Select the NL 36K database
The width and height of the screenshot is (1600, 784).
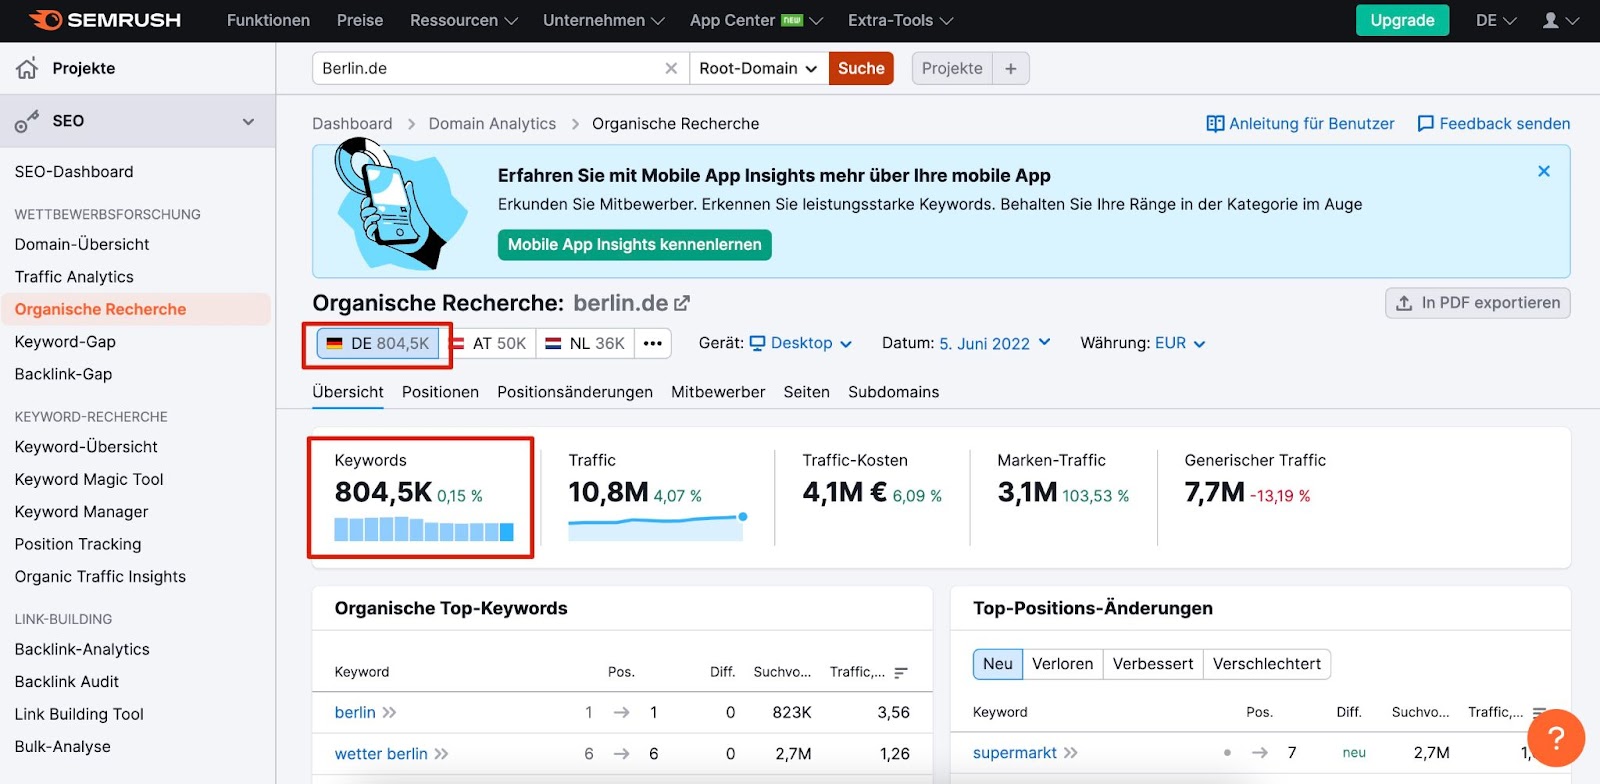click(x=585, y=343)
